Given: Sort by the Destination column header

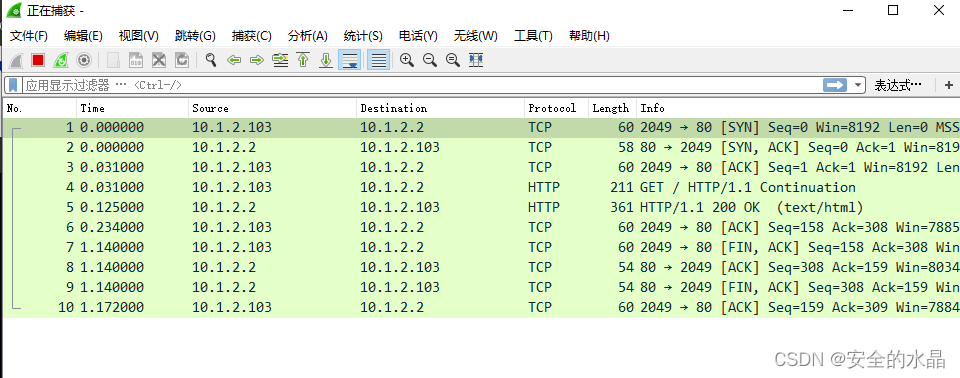Looking at the screenshot, I should pos(440,108).
